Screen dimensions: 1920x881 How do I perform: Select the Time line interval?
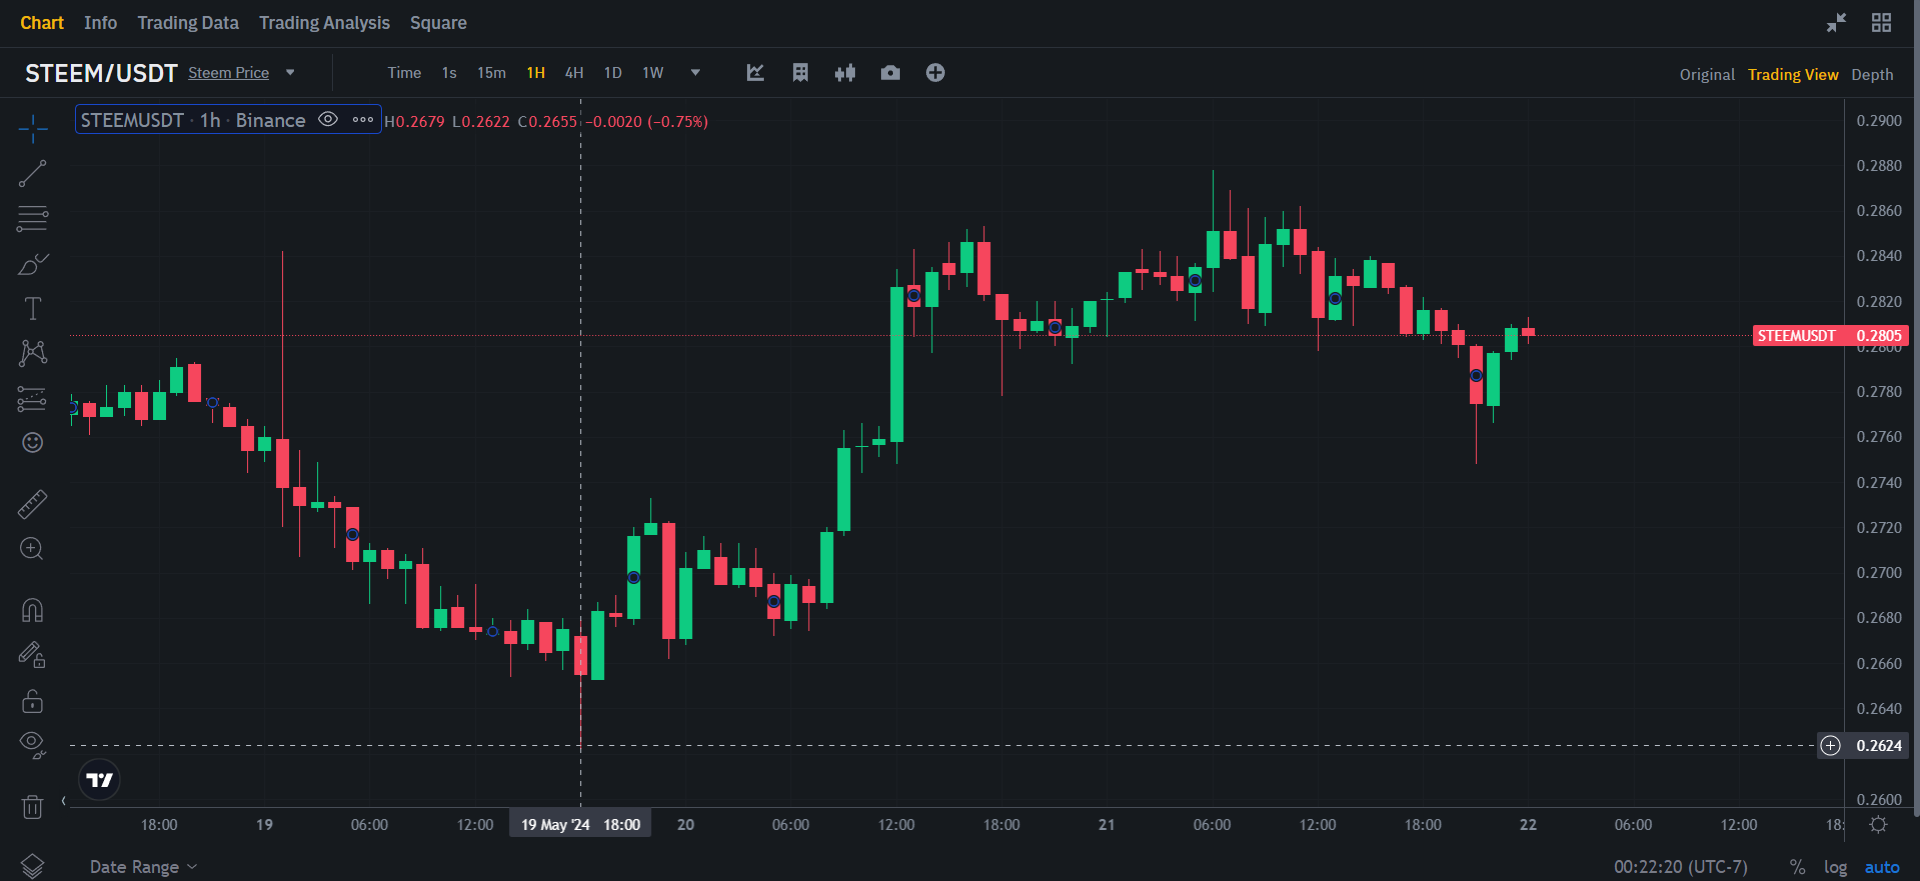(x=404, y=73)
